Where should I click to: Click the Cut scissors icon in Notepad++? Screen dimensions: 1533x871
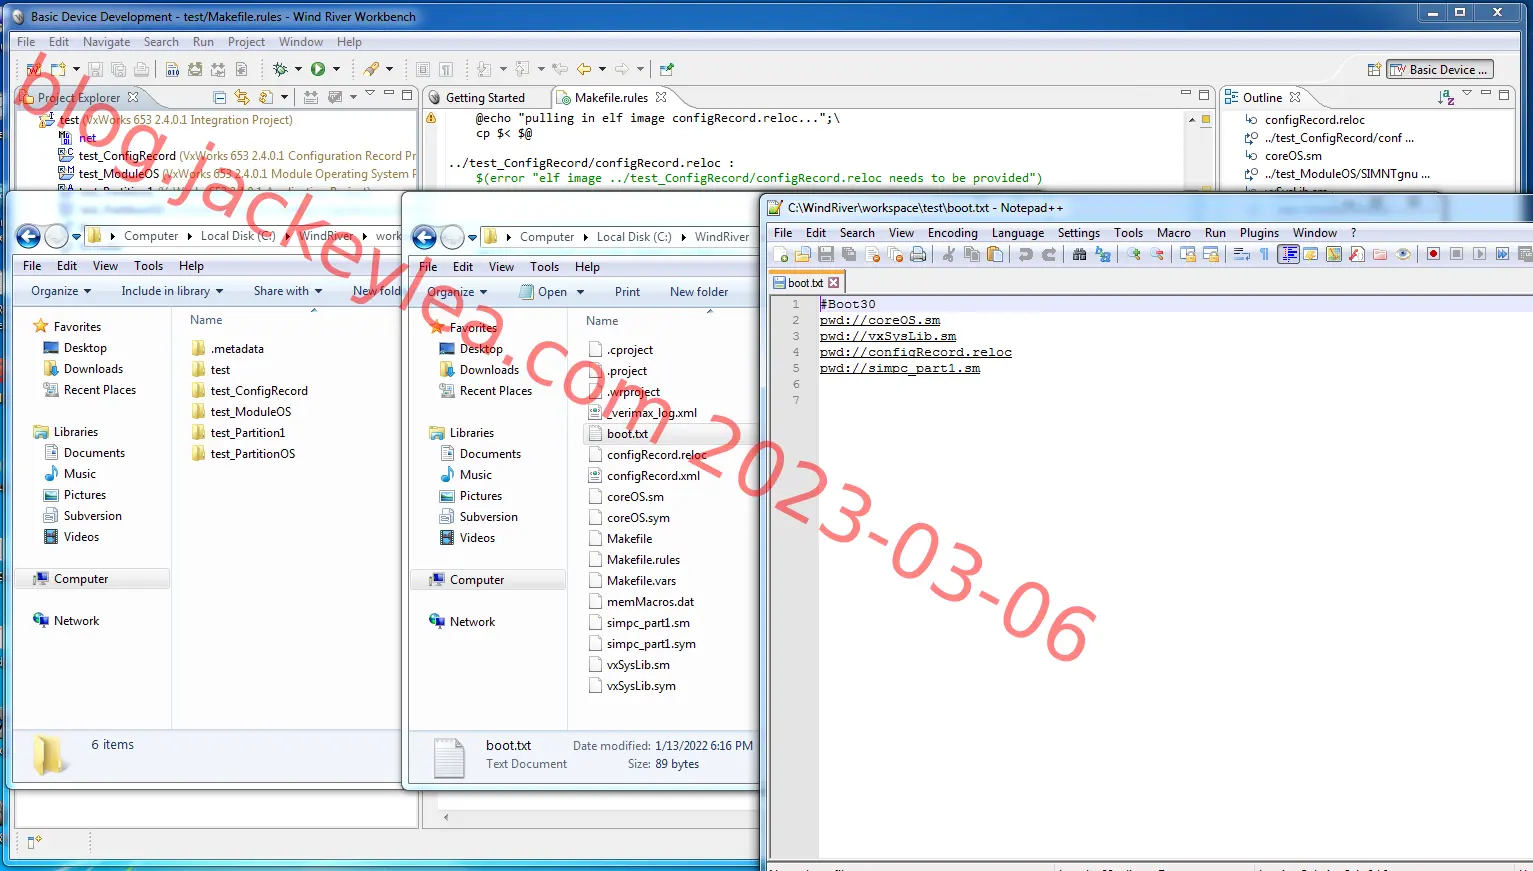949,254
